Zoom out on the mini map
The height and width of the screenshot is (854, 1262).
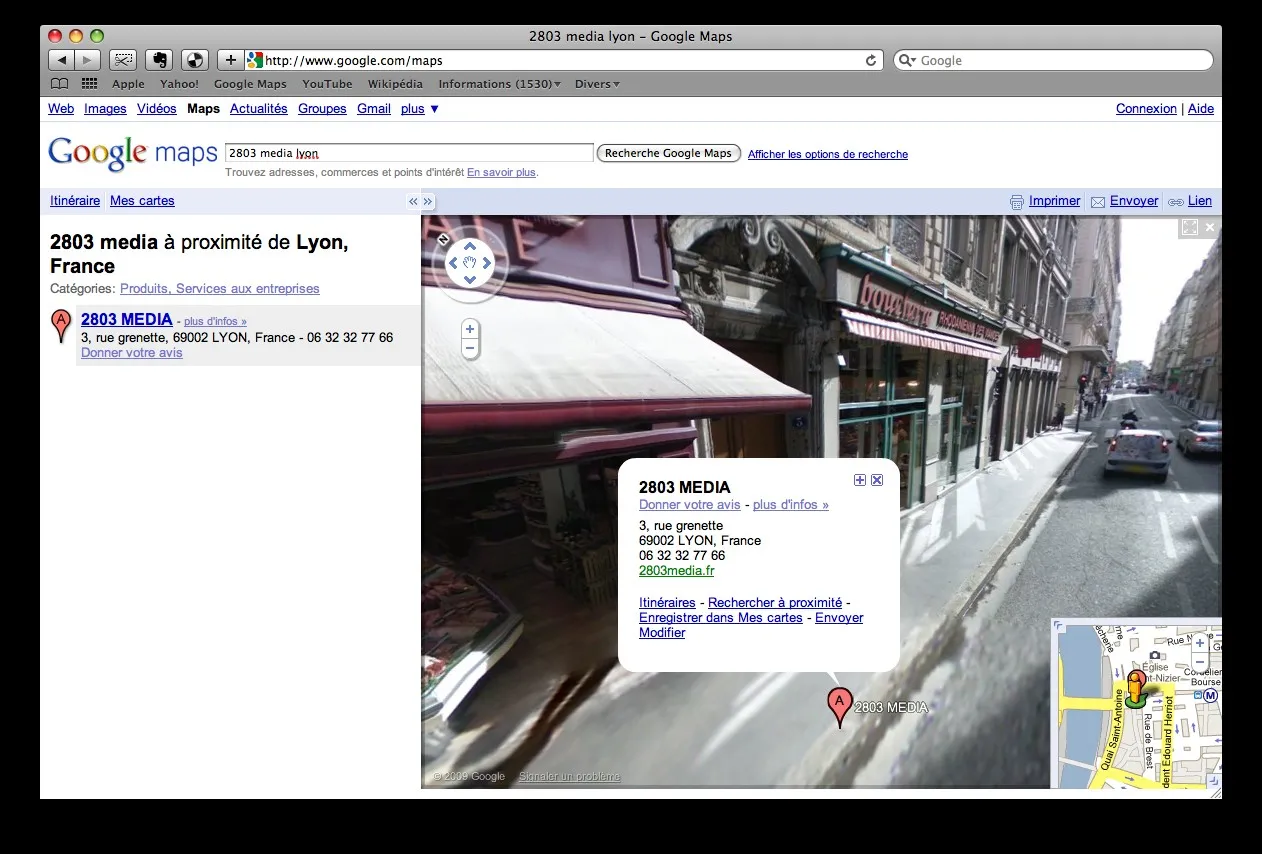(x=1200, y=662)
